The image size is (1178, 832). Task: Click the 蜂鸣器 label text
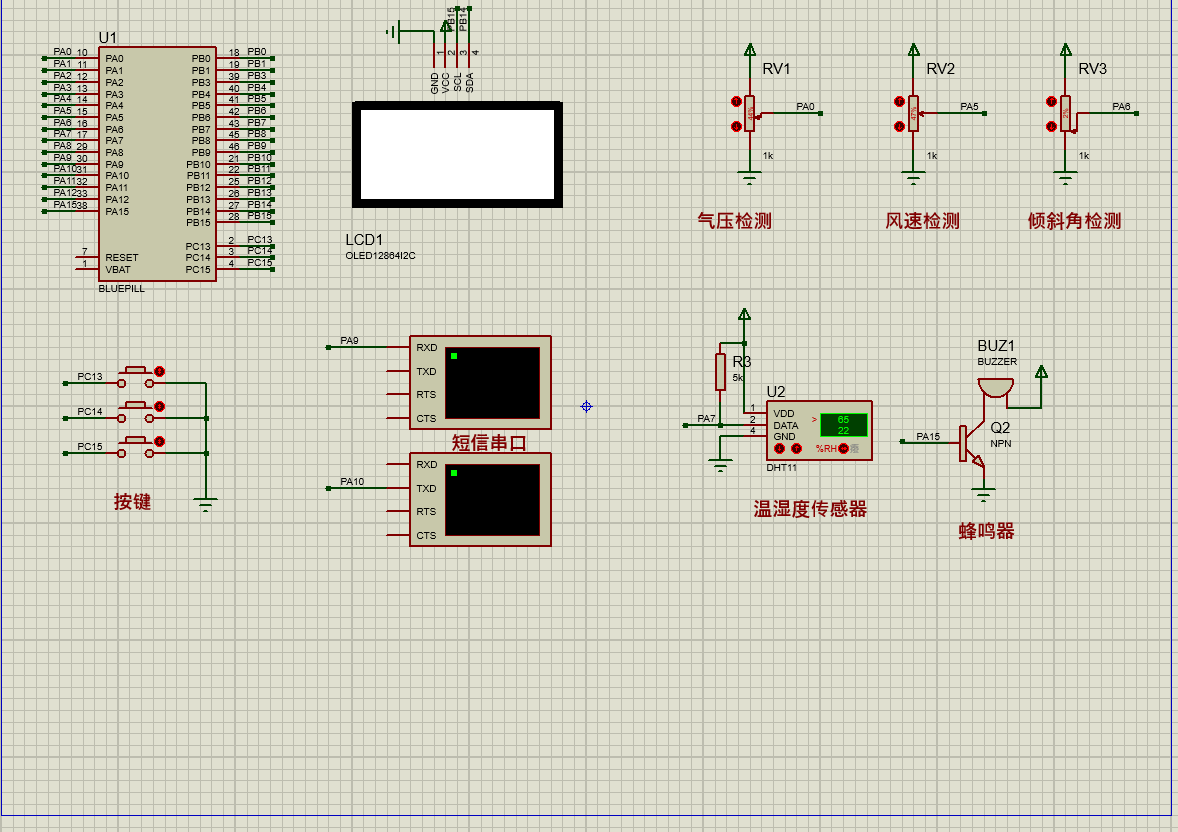coord(986,531)
